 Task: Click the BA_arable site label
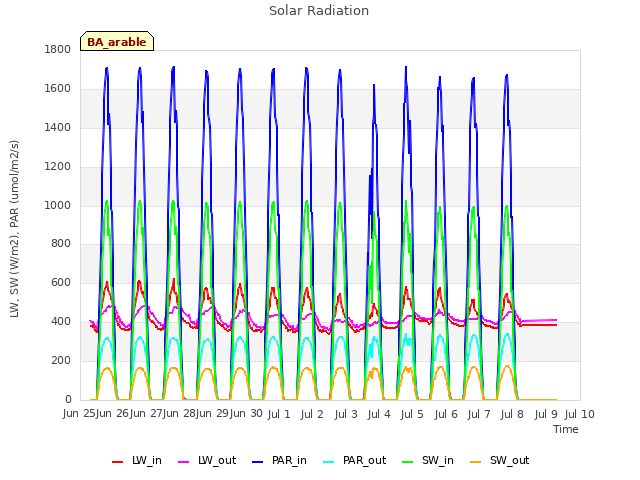click(117, 42)
